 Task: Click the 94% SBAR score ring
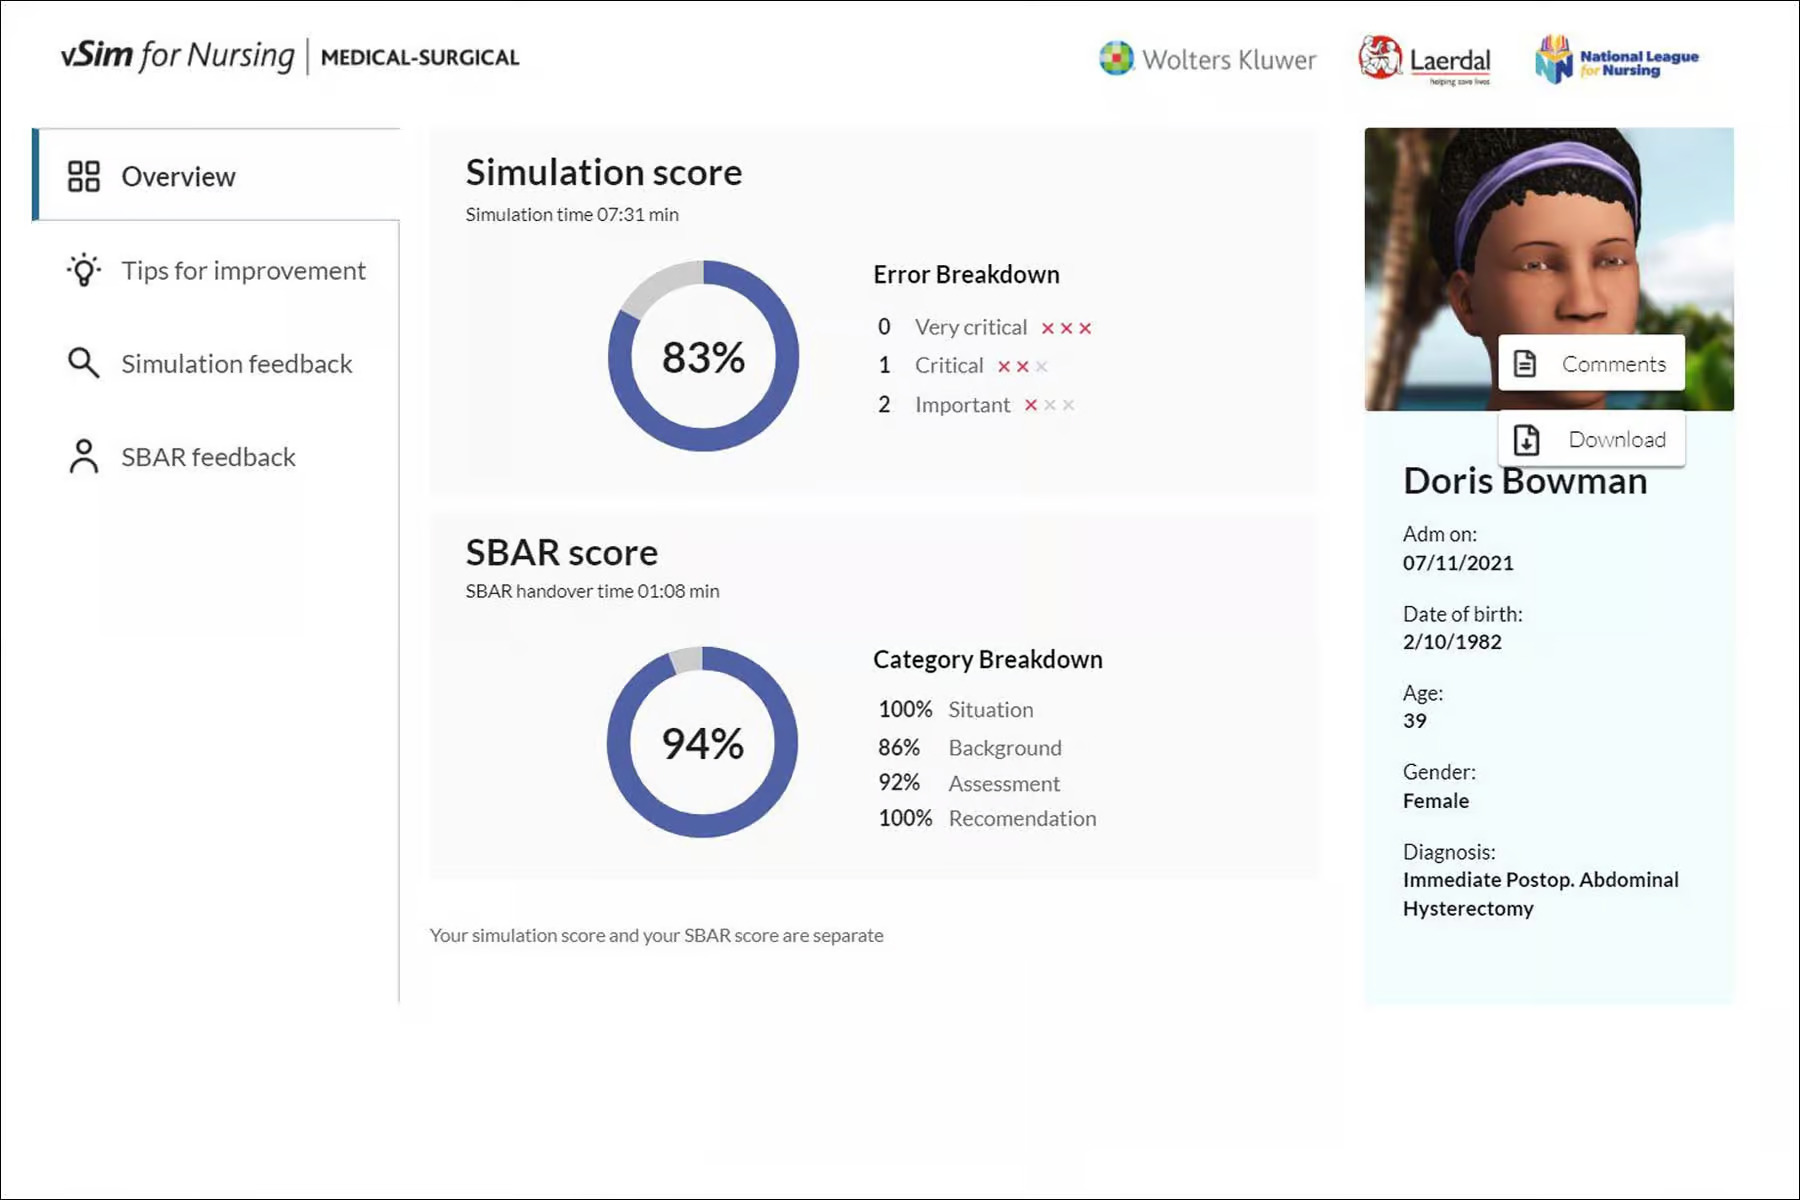[702, 742]
